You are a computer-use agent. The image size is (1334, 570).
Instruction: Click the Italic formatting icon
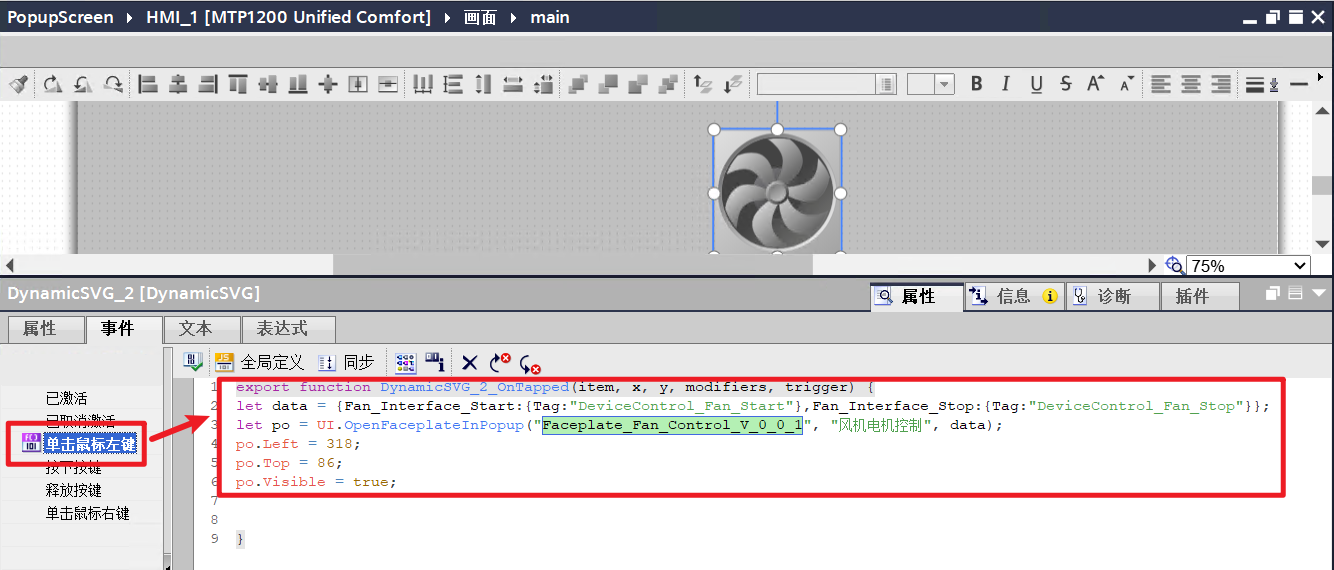(x=1006, y=85)
